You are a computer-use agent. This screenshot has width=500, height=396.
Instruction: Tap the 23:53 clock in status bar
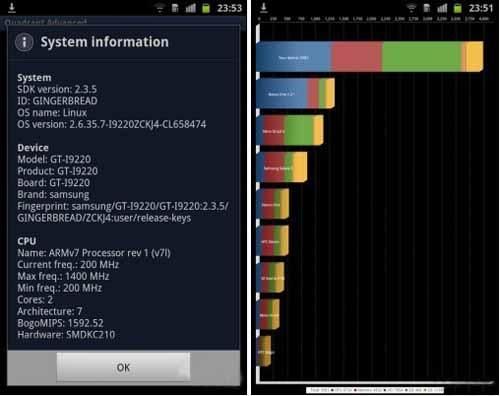(229, 8)
